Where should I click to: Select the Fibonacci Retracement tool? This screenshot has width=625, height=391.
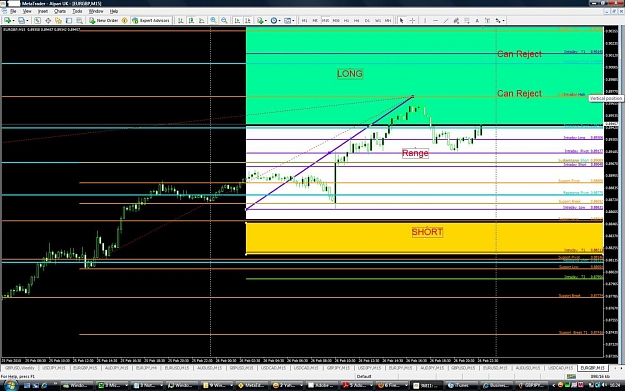point(466,20)
